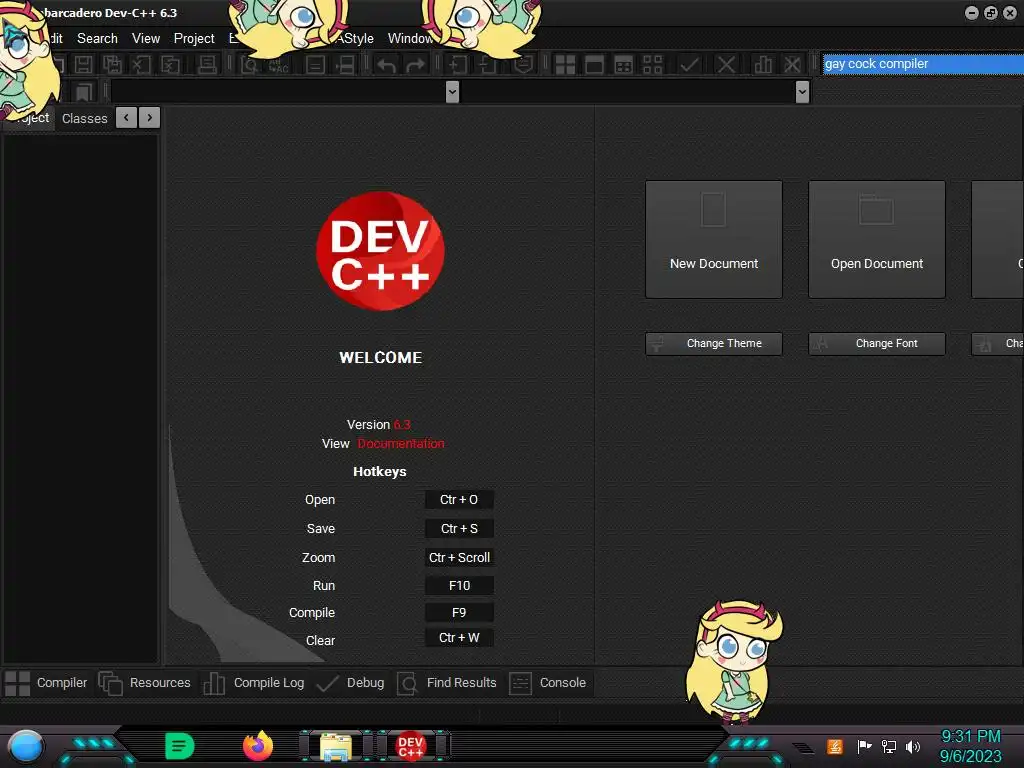Click the Rebuild All toolbar icon
The height and width of the screenshot is (768, 1024).
click(x=652, y=65)
